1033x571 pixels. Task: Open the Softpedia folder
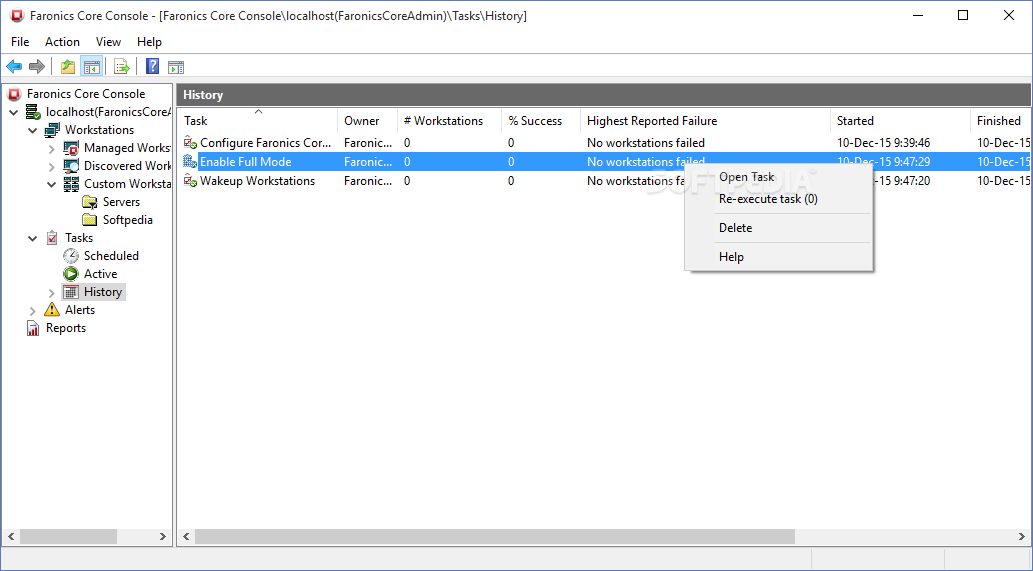(x=128, y=220)
